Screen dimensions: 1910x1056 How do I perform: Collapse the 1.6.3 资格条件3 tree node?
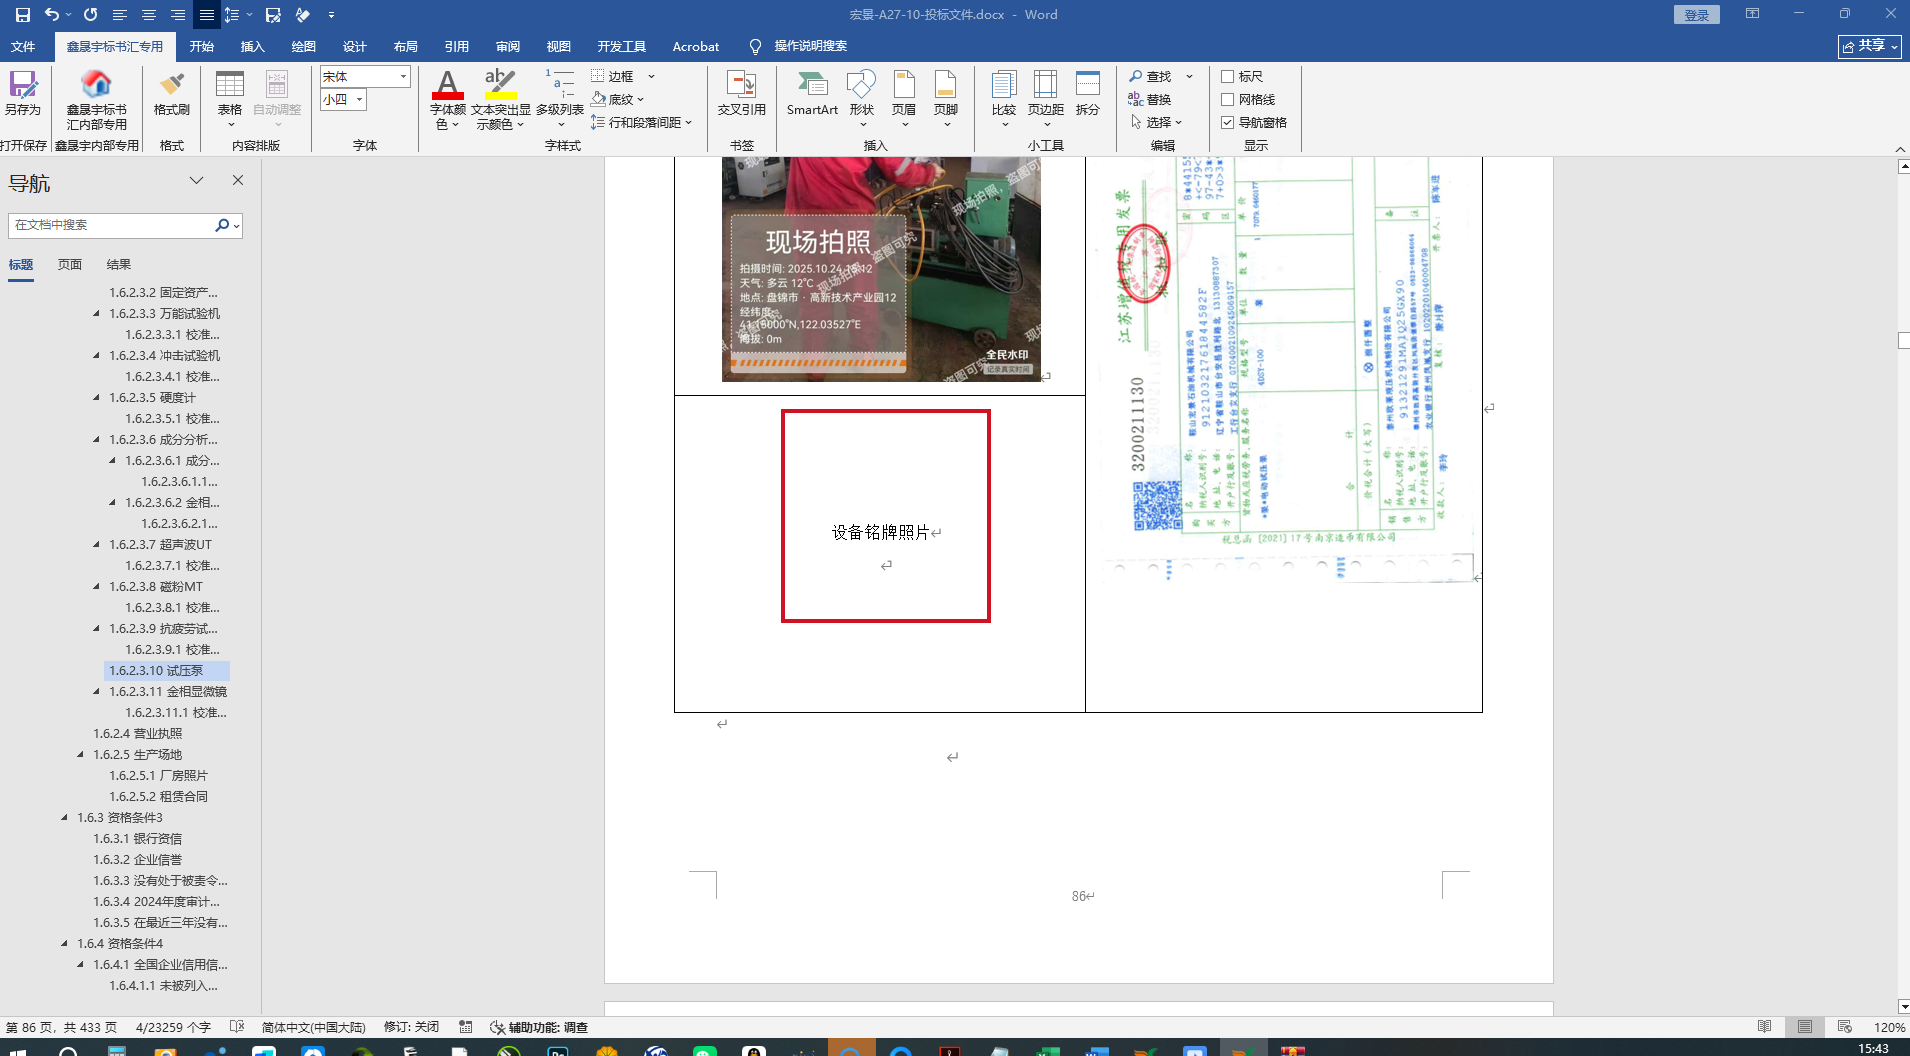click(x=65, y=817)
